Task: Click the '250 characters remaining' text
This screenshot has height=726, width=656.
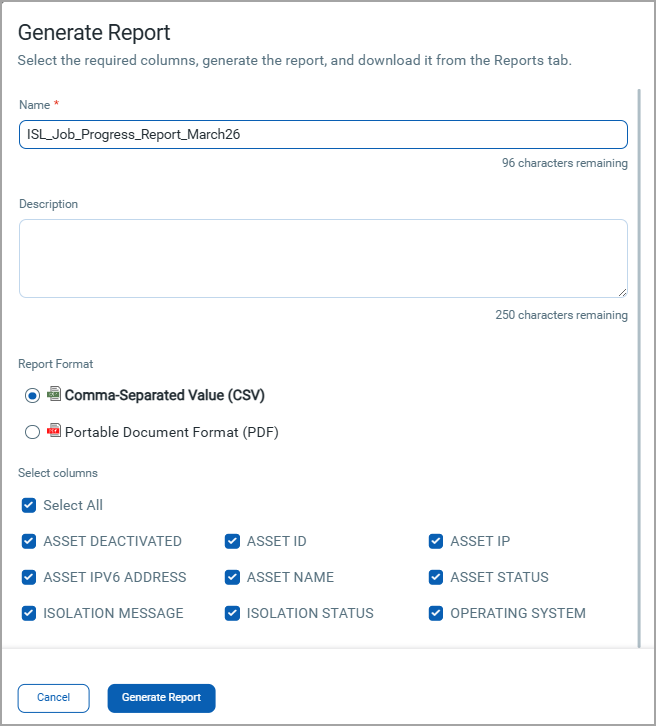Action: (562, 315)
